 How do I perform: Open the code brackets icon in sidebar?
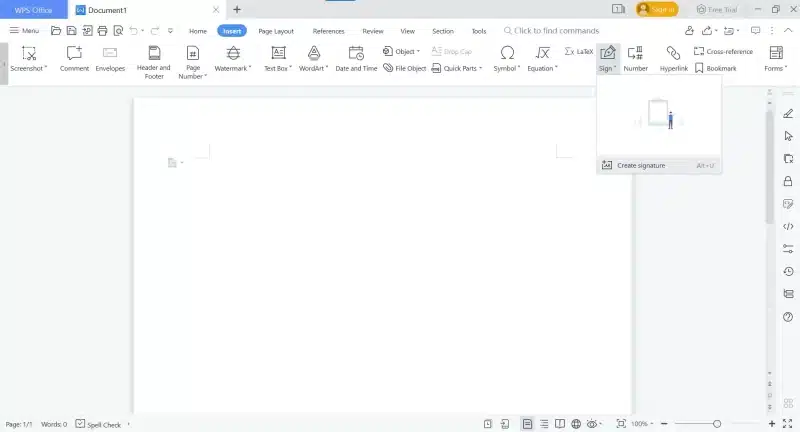click(x=788, y=226)
